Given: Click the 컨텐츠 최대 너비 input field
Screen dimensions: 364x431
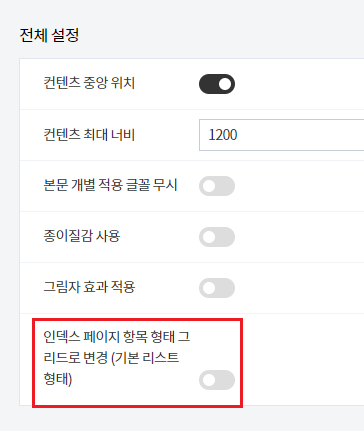Looking at the screenshot, I should coord(282,135).
